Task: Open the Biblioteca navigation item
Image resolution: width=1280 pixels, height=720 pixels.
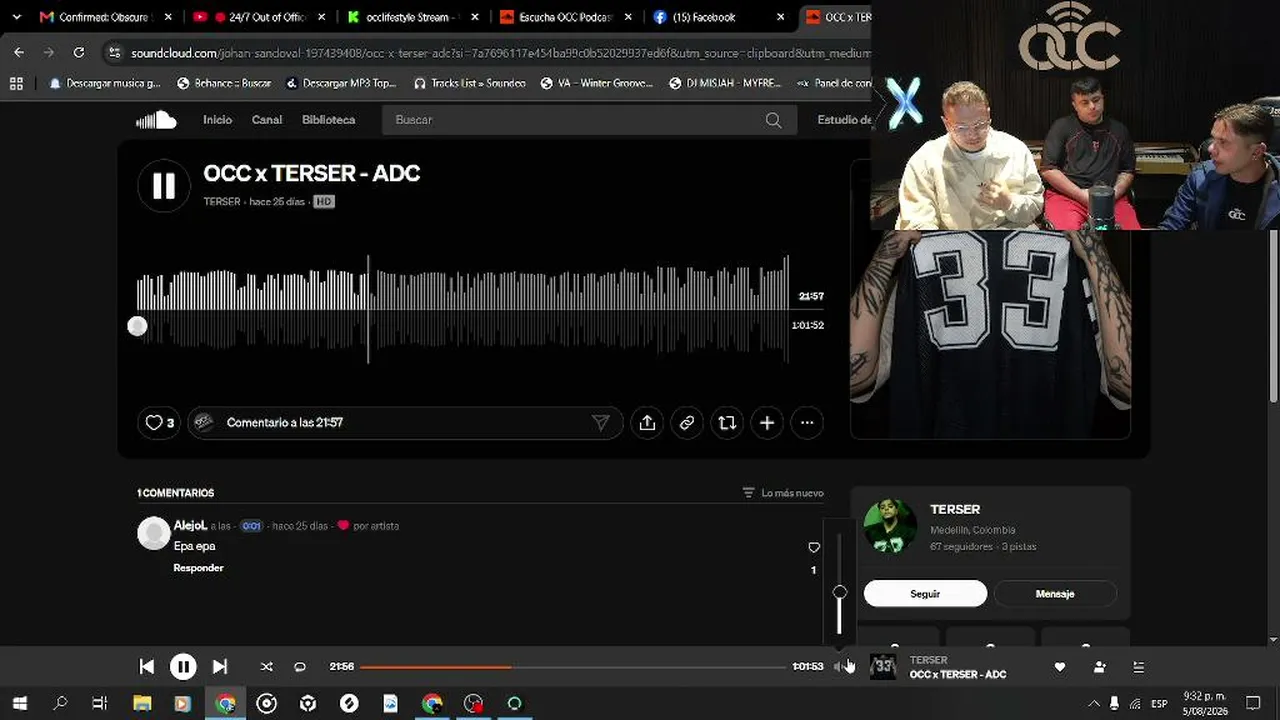Action: tap(328, 120)
